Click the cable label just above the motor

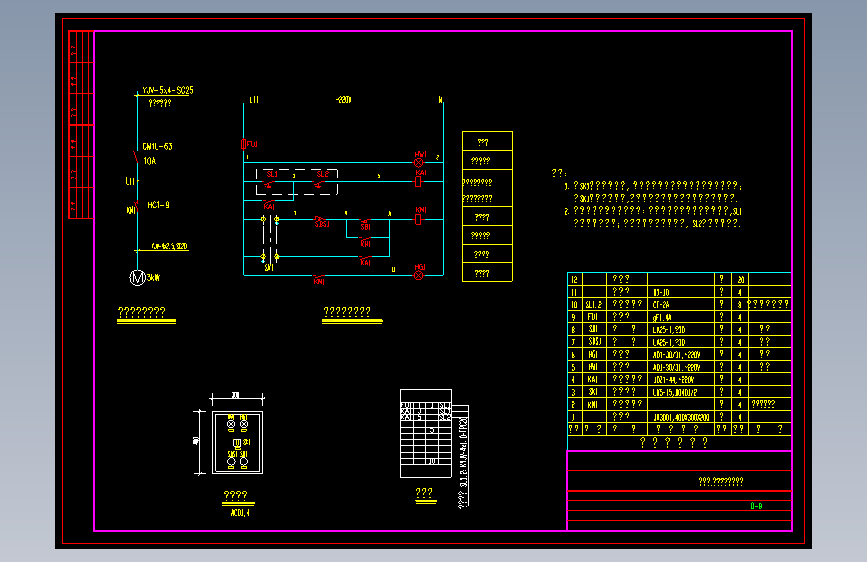pyautogui.click(x=170, y=246)
